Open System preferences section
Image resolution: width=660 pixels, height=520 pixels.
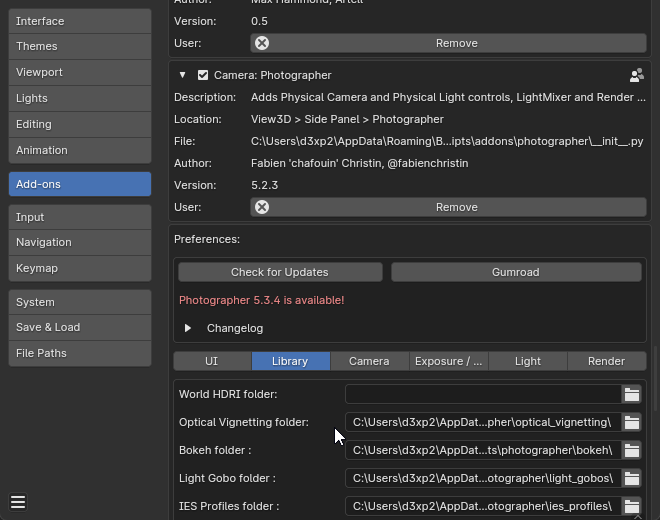(x=80, y=302)
